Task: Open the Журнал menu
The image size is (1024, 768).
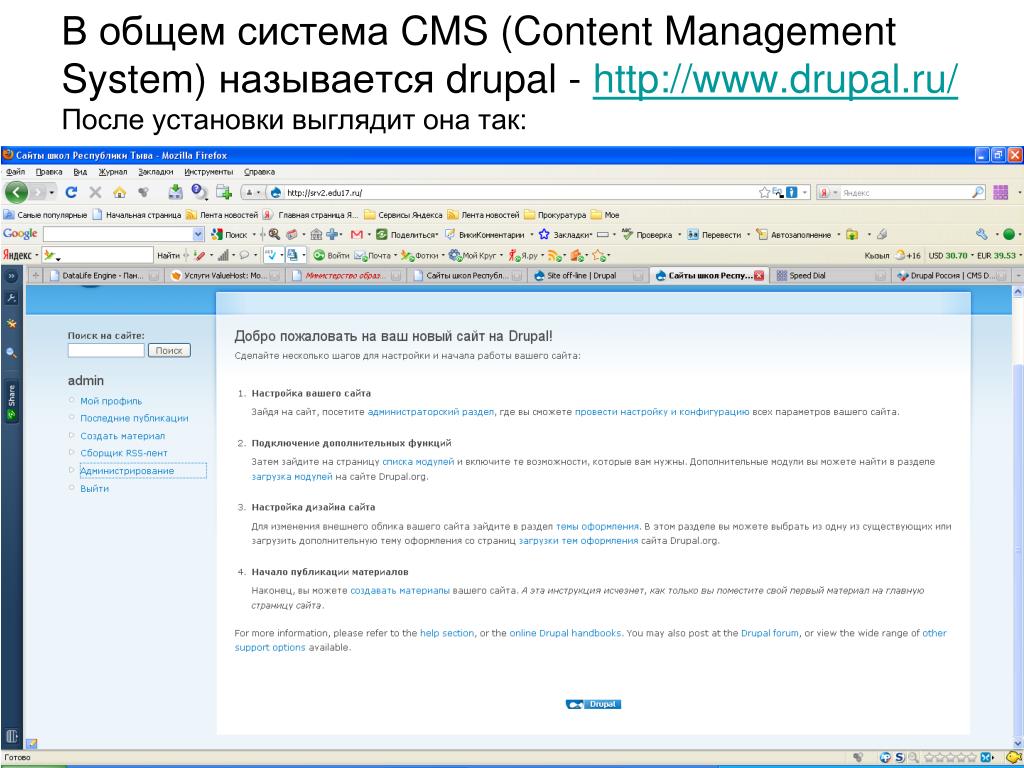Action: pos(113,172)
